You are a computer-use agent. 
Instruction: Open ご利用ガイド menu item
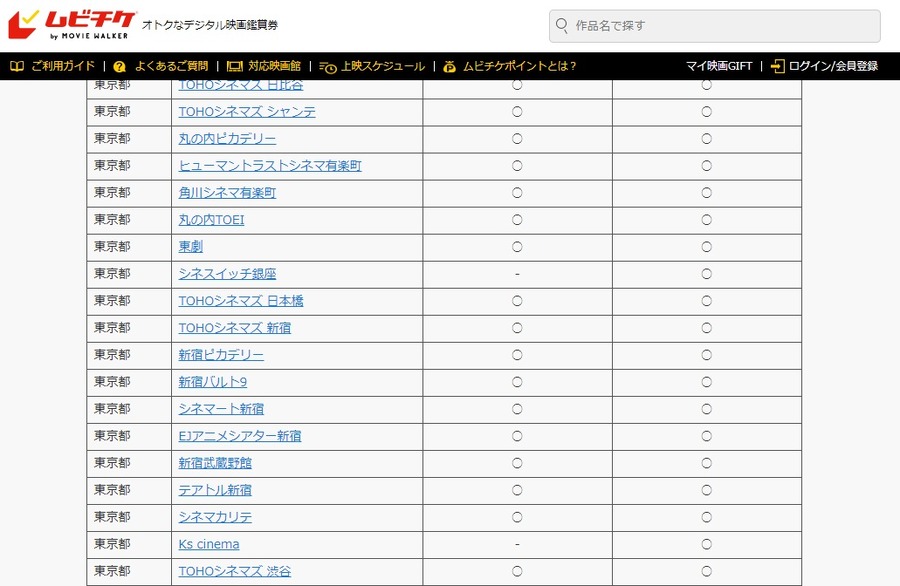63,66
